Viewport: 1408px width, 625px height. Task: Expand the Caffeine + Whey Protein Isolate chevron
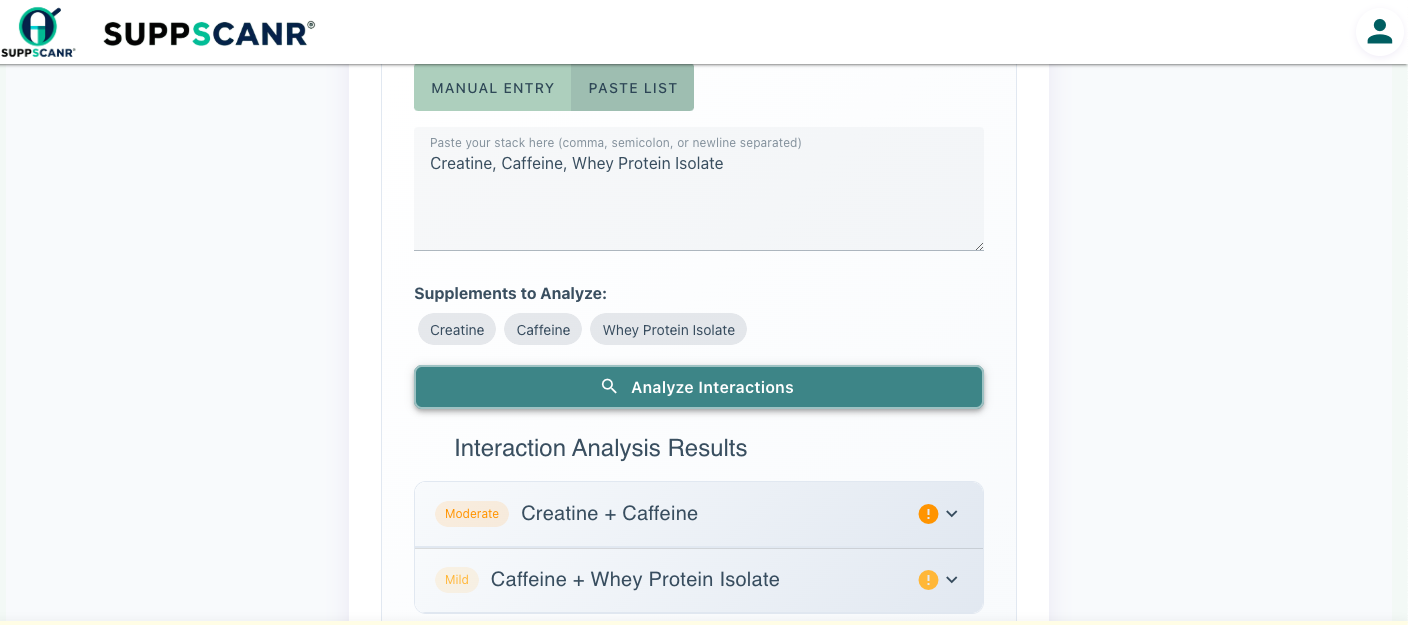(x=952, y=580)
